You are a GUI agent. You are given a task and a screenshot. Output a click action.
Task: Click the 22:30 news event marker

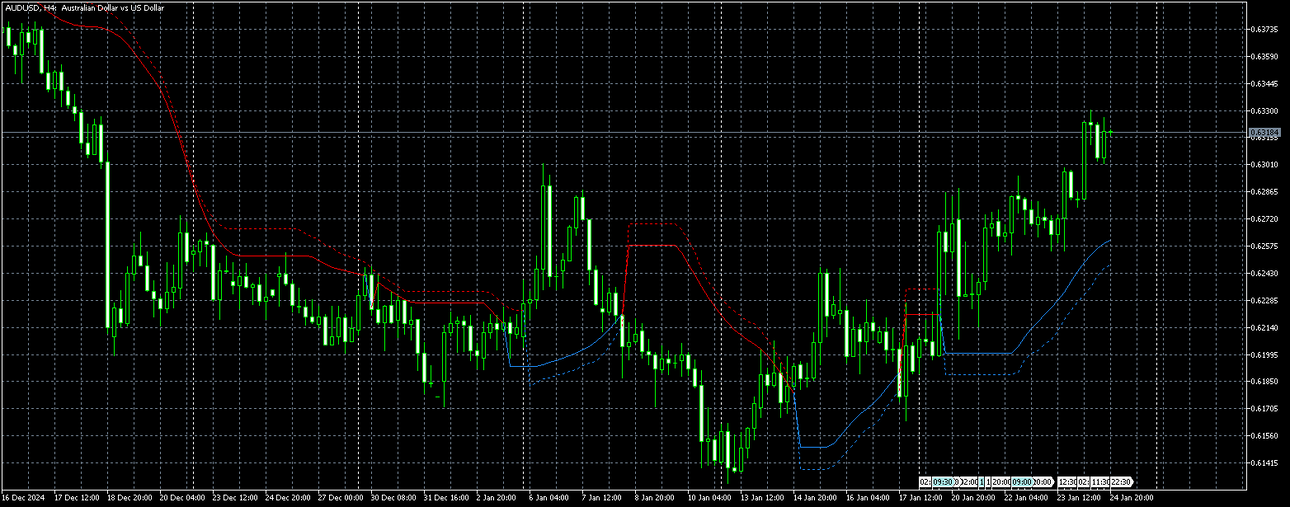point(1121,482)
